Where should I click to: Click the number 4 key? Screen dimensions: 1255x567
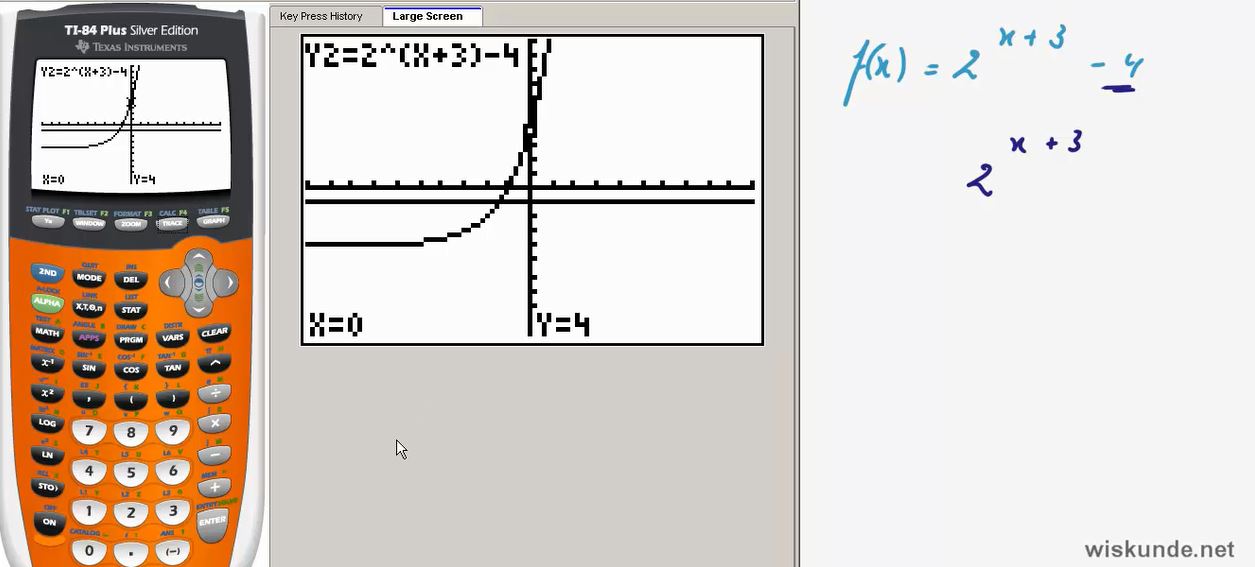[x=89, y=471]
